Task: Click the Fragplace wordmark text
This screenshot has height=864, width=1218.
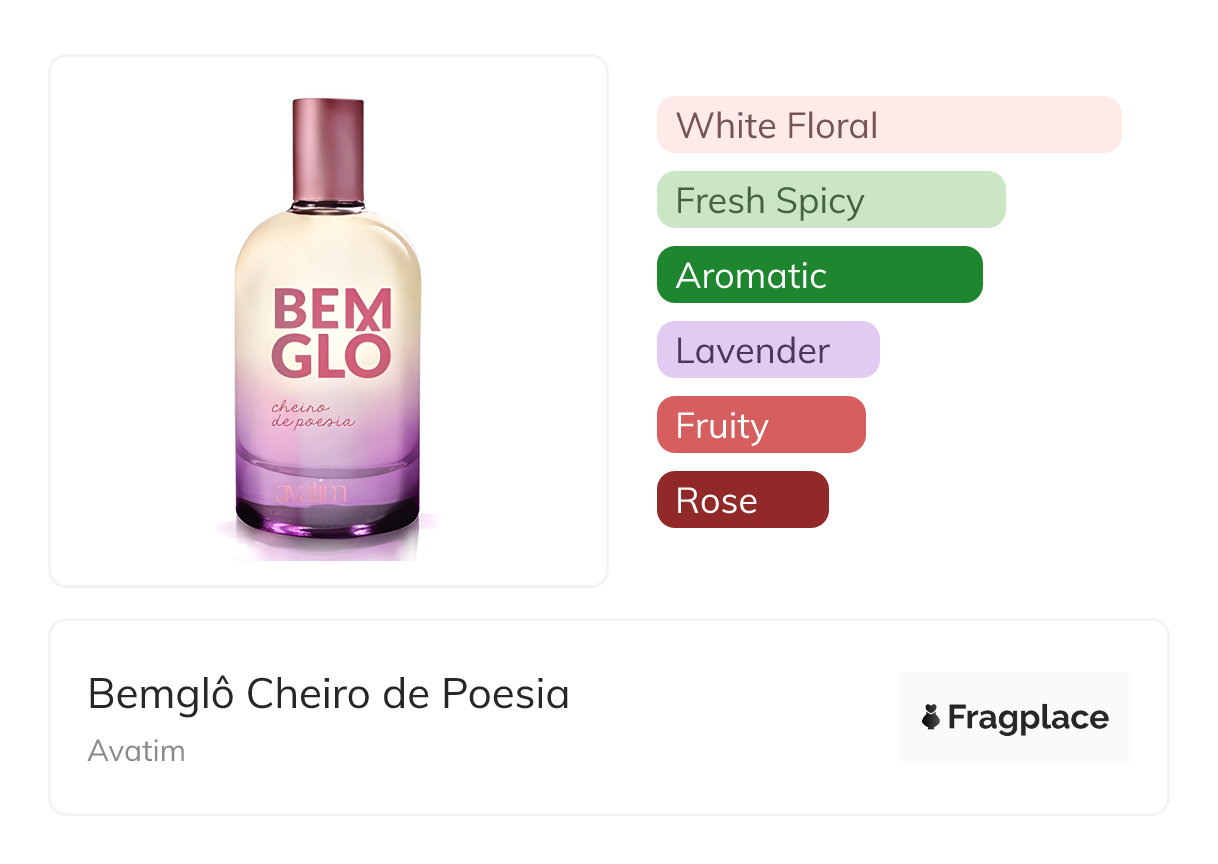Action: pos(1028,718)
